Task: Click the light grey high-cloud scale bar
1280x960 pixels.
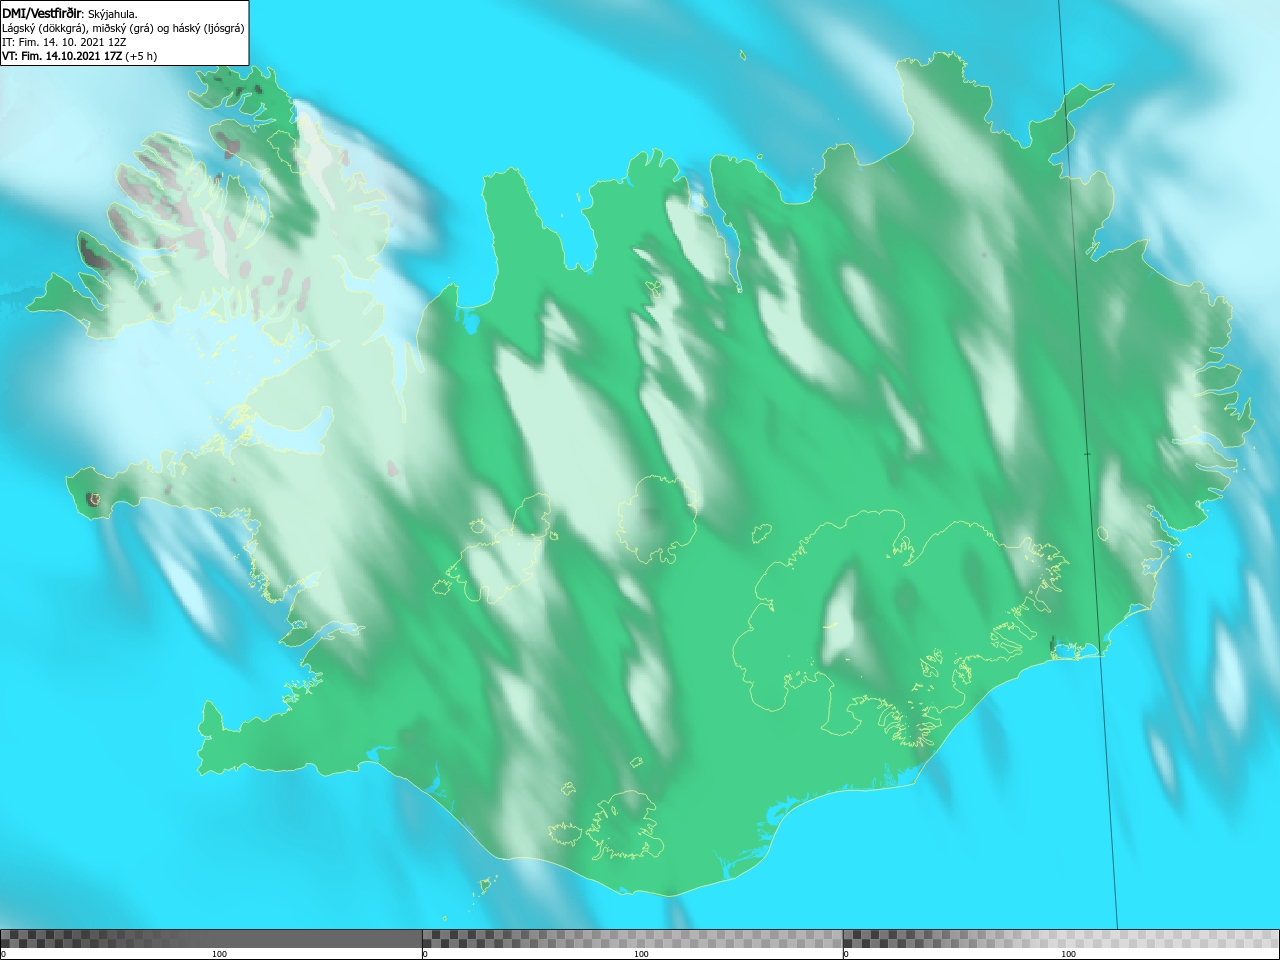Action: click(x=1061, y=939)
